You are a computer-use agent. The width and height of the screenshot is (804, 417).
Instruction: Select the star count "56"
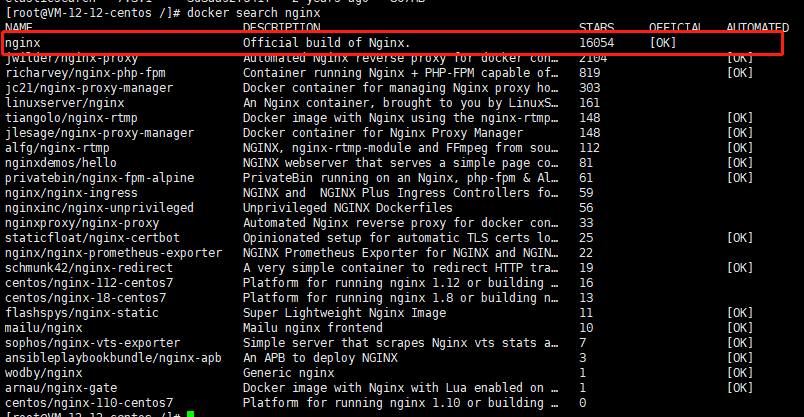point(586,208)
